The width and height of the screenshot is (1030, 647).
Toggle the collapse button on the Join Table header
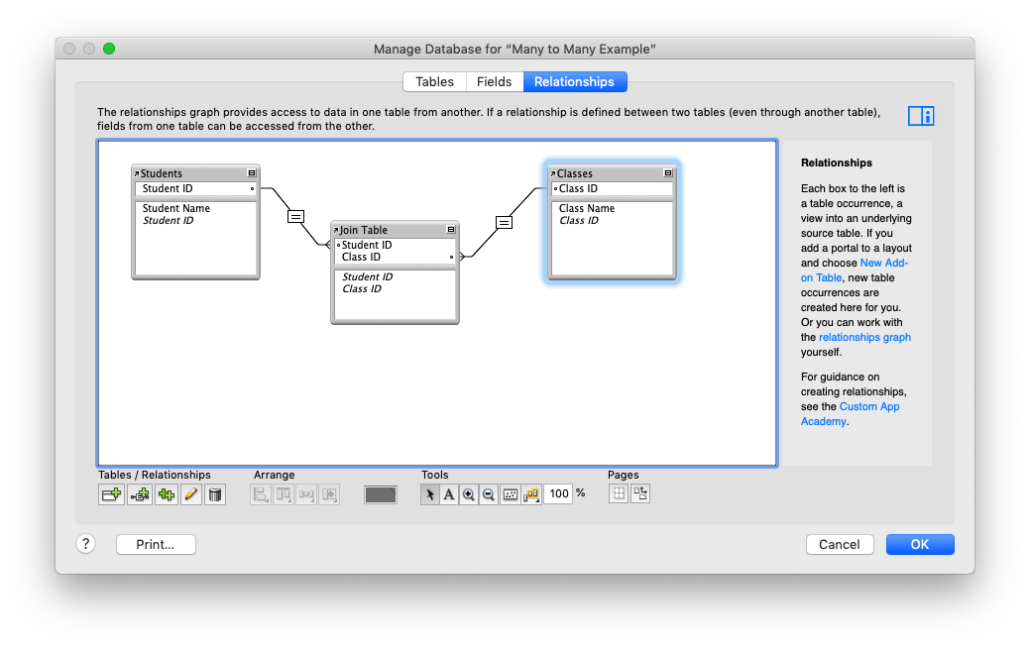452,230
